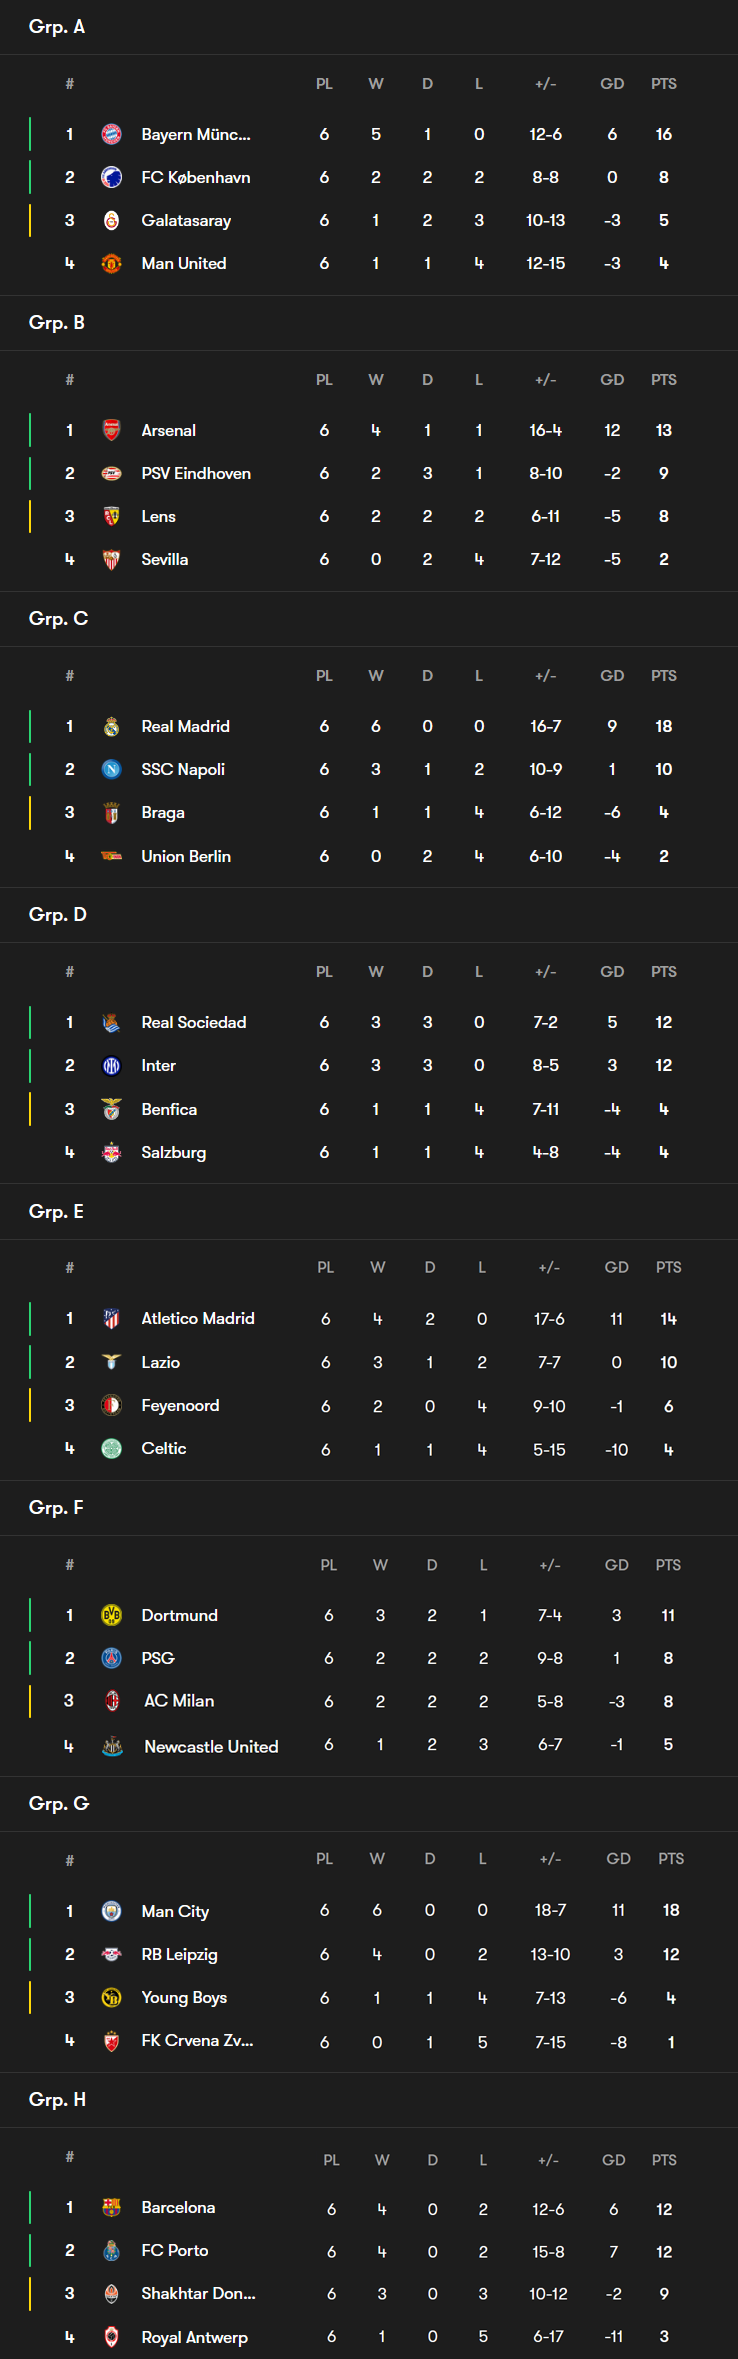Select the Grp. A heading

57,27
